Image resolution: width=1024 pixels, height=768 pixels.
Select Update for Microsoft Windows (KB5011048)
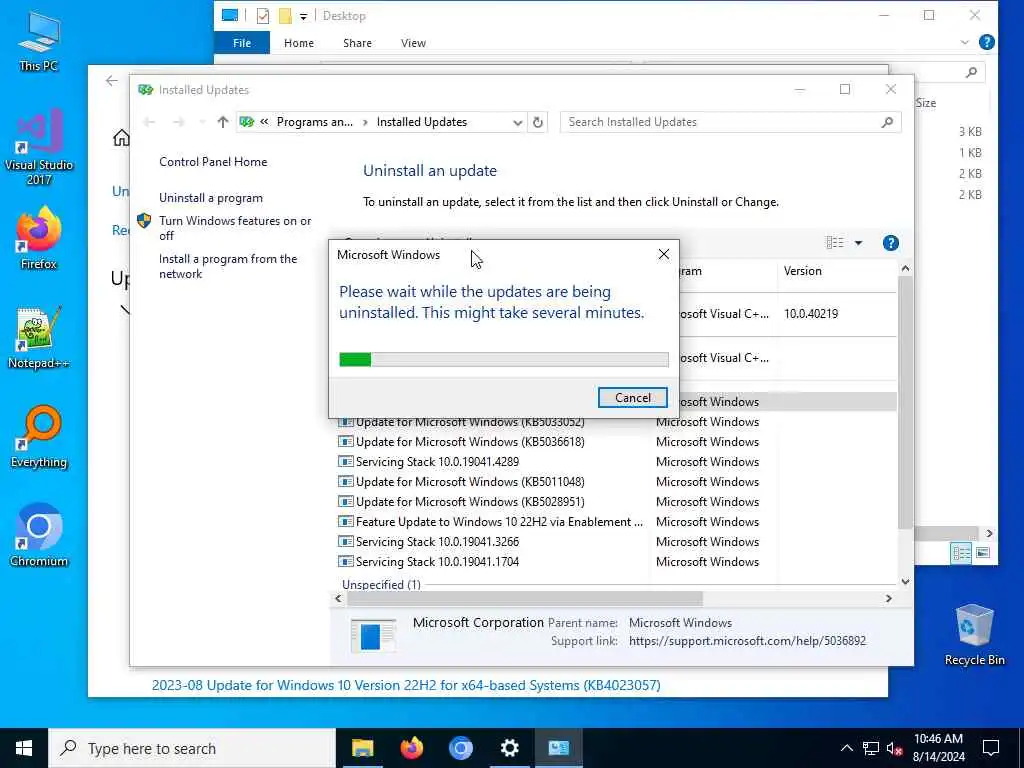pos(616,482)
